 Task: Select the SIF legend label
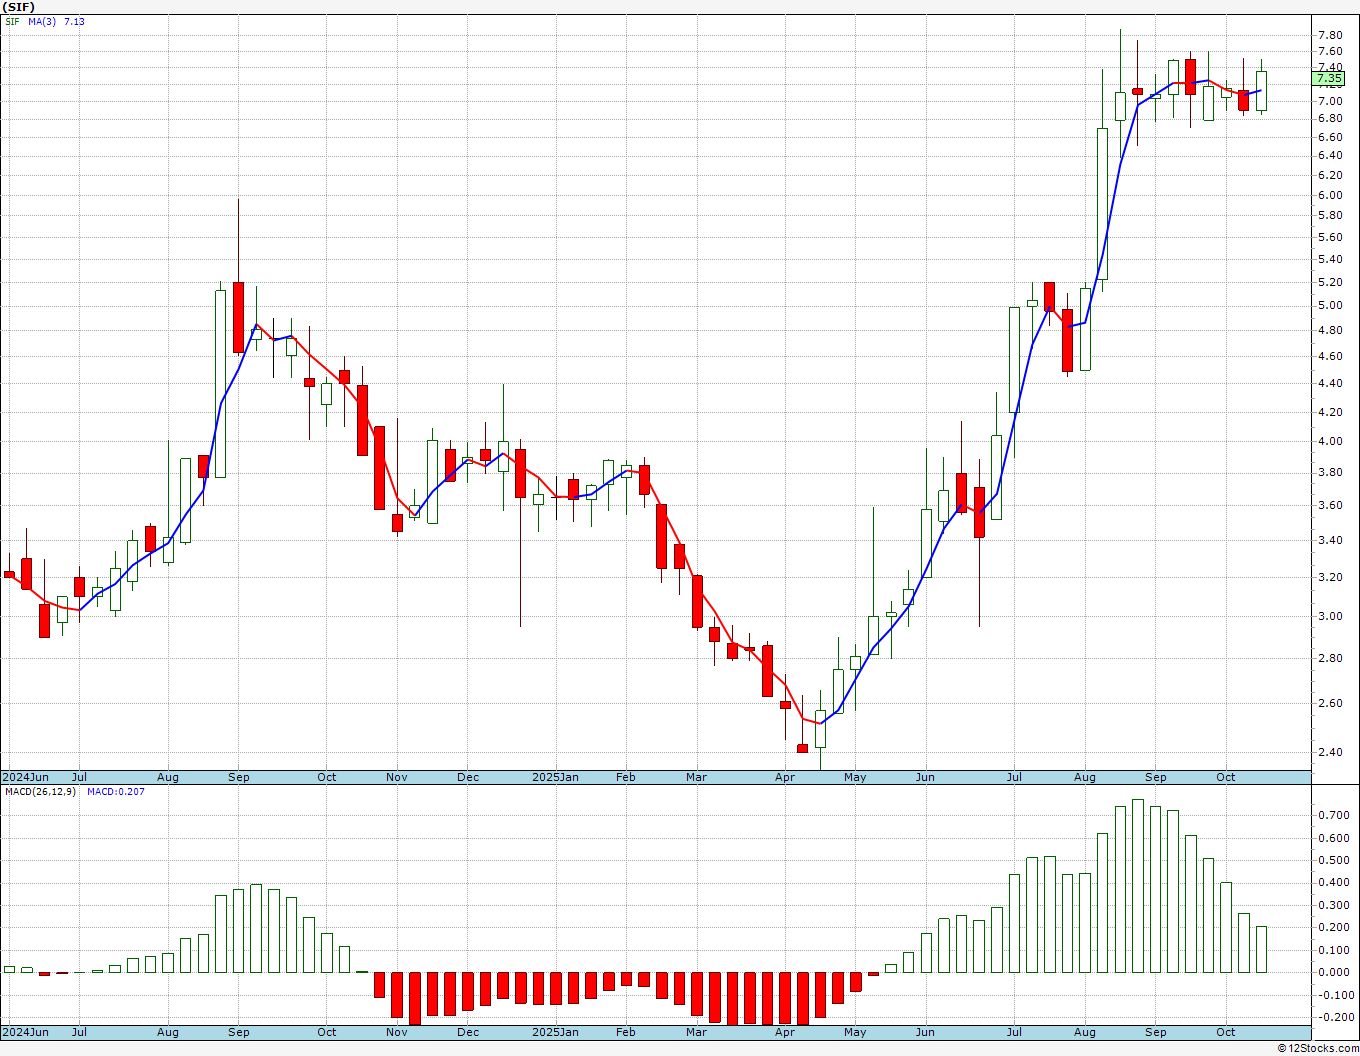click(x=12, y=21)
